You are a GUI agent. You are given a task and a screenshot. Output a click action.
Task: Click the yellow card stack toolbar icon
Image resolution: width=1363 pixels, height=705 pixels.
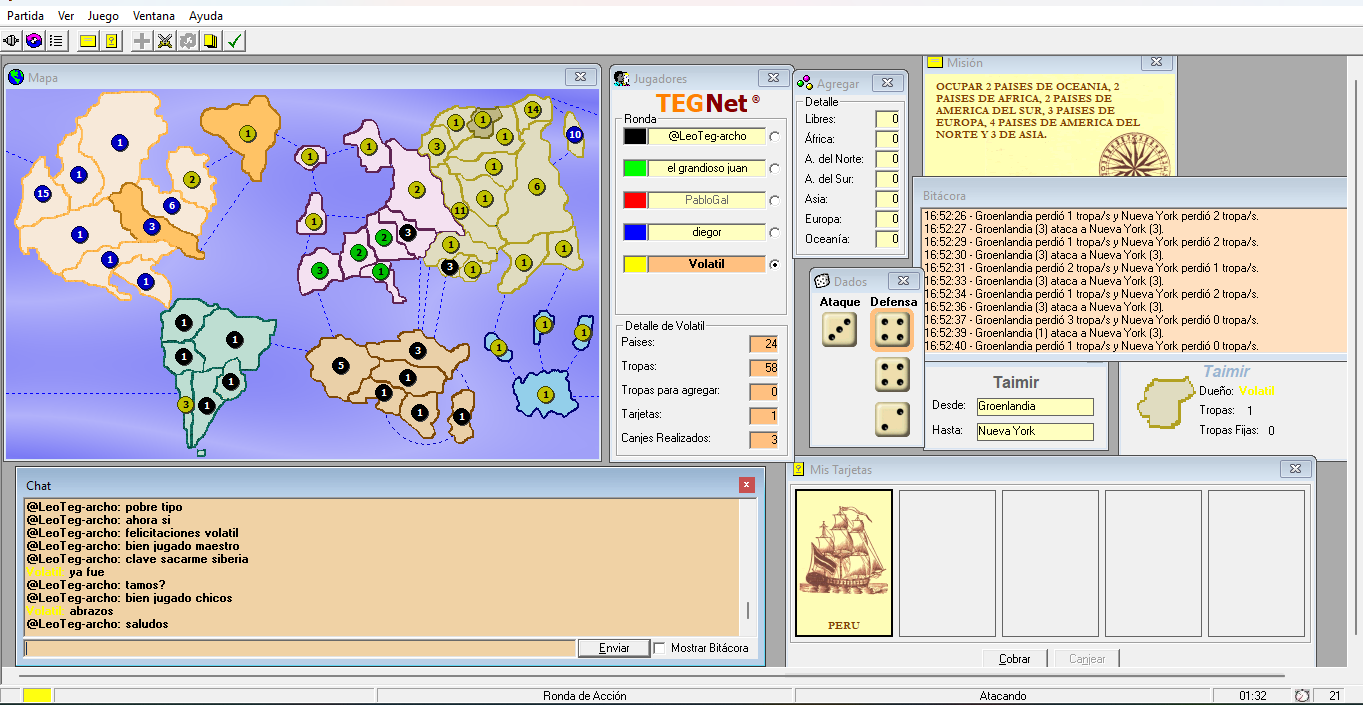[211, 41]
